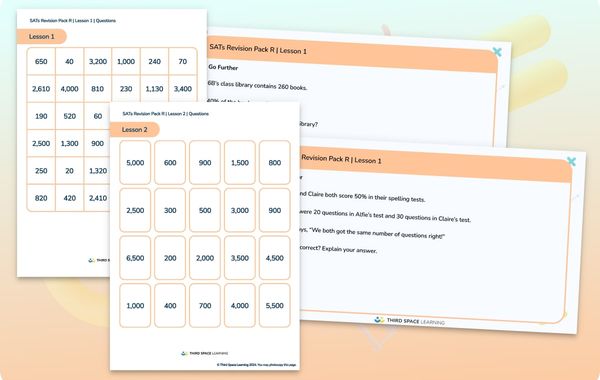The width and height of the screenshot is (600, 380).
Task: Select the Lesson 1 label pill
Action: (42, 36)
